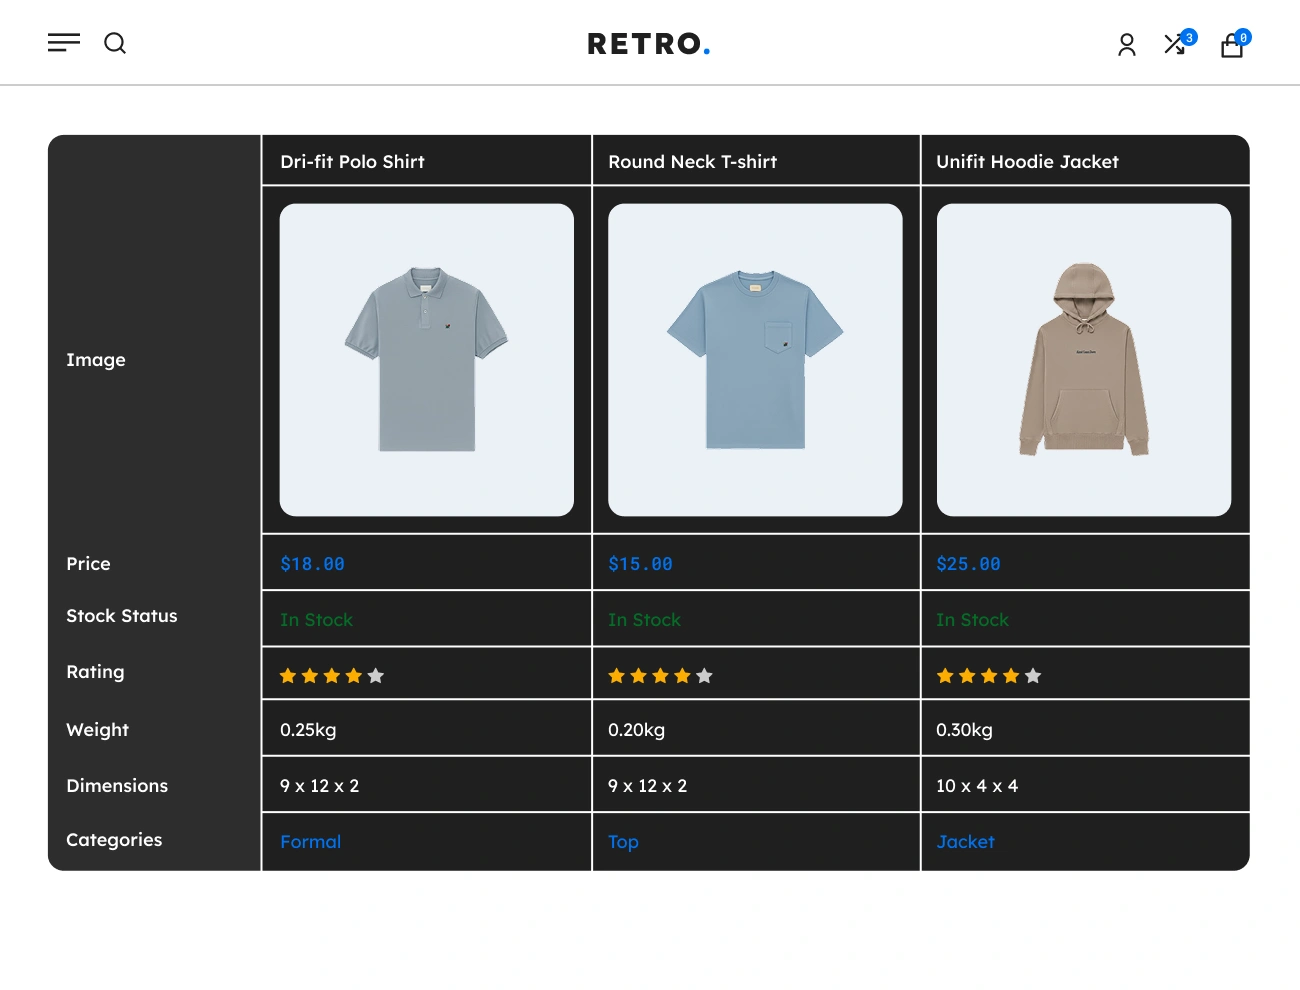Image resolution: width=1300 pixels, height=990 pixels.
Task: View the Dri-fit Polo Shirt product image
Action: 427,360
